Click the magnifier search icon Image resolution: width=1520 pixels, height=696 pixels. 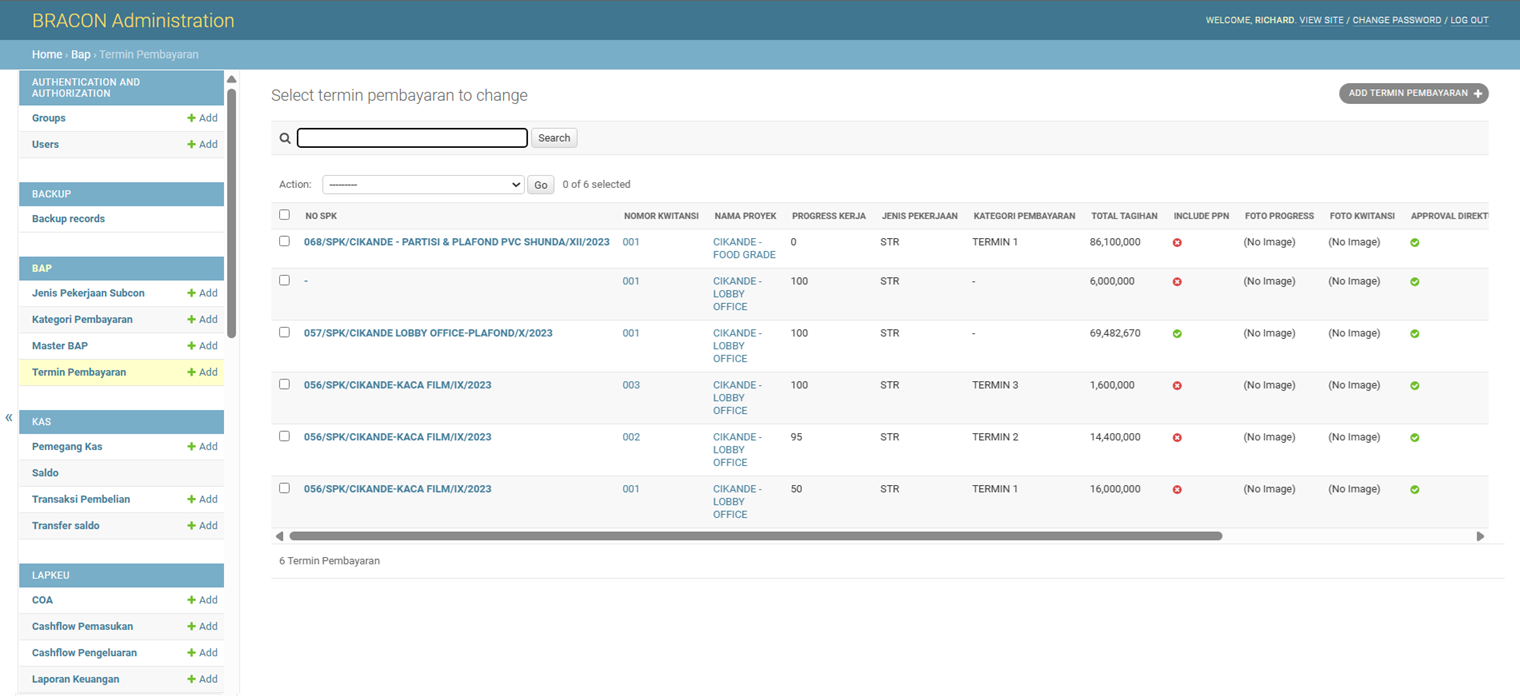click(x=285, y=139)
